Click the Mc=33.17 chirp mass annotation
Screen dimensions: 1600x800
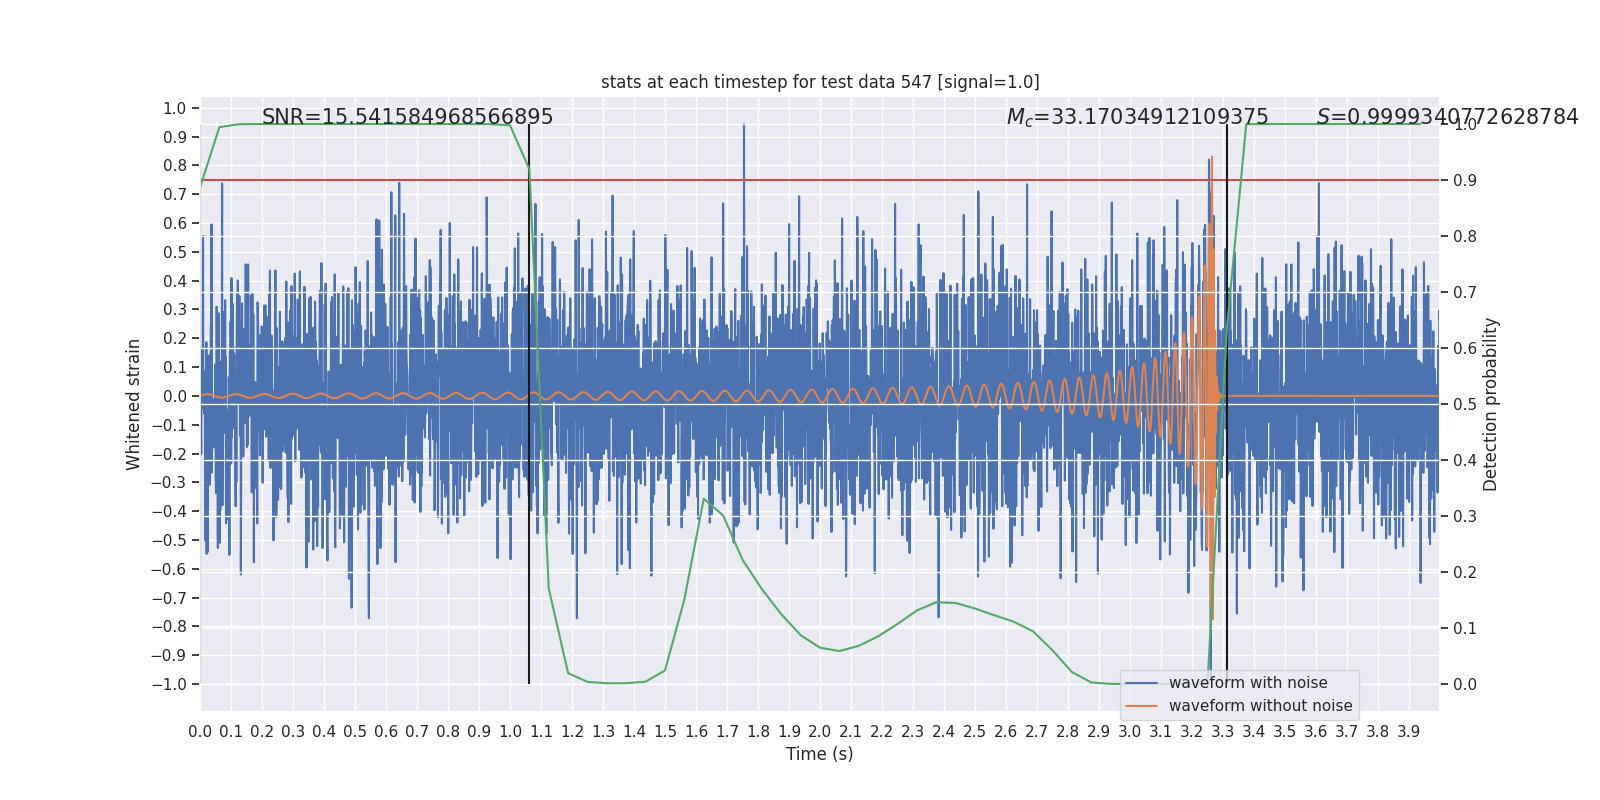coord(1137,117)
